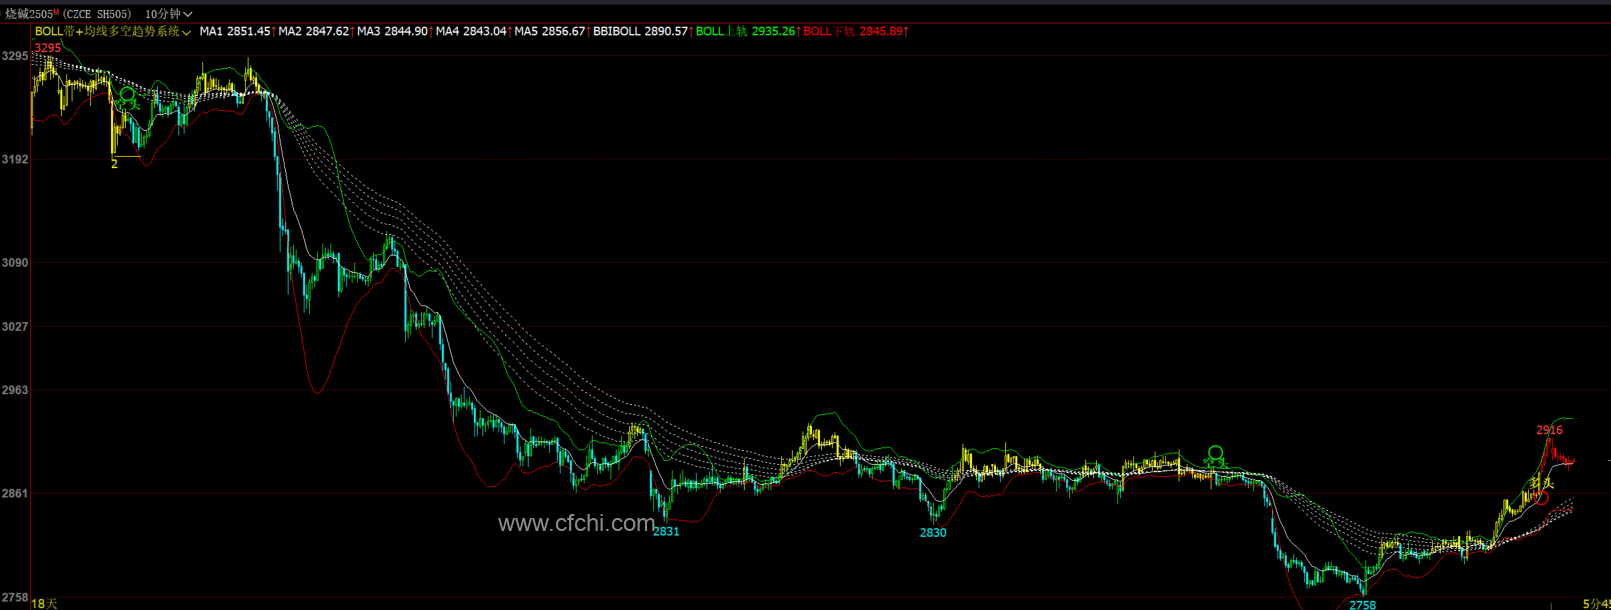The width and height of the screenshot is (1611, 610).
Task: Click the 3192 price axis label
Action: click(x=15, y=159)
